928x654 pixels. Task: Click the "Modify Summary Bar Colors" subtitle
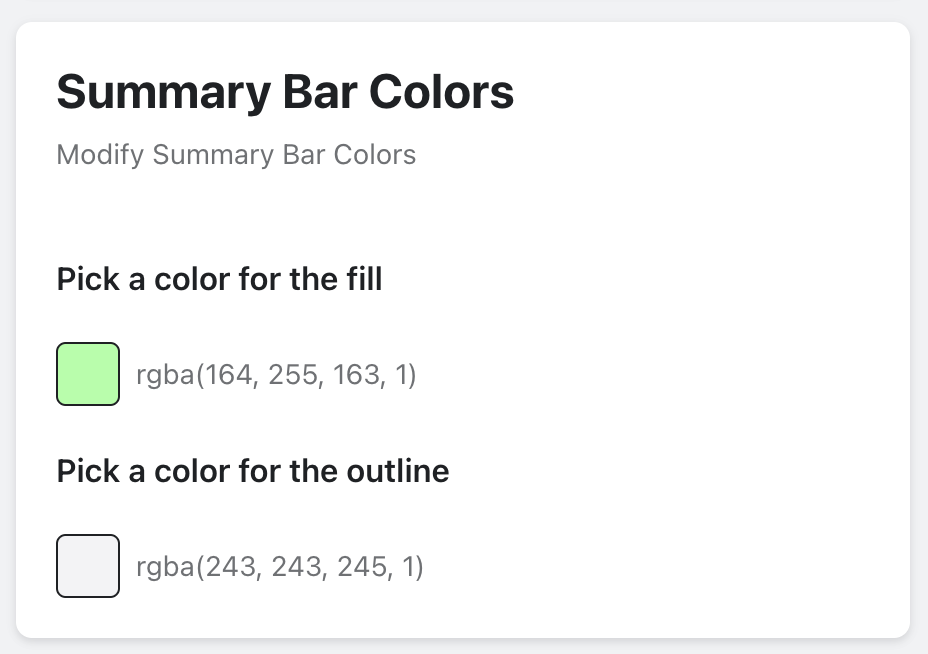tap(236, 155)
